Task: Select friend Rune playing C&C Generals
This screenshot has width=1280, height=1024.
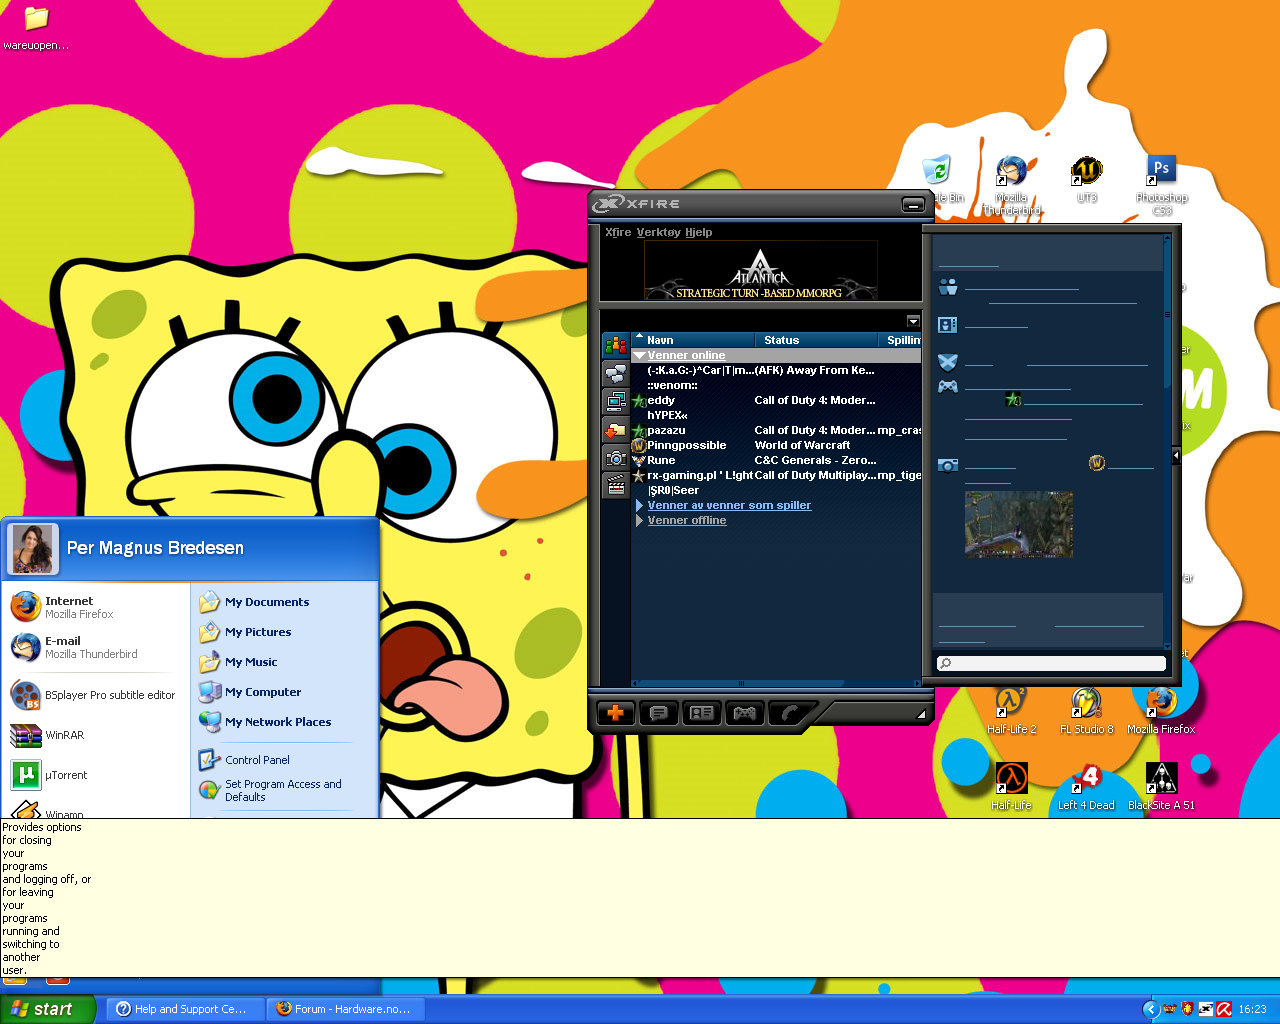Action: coord(775,460)
